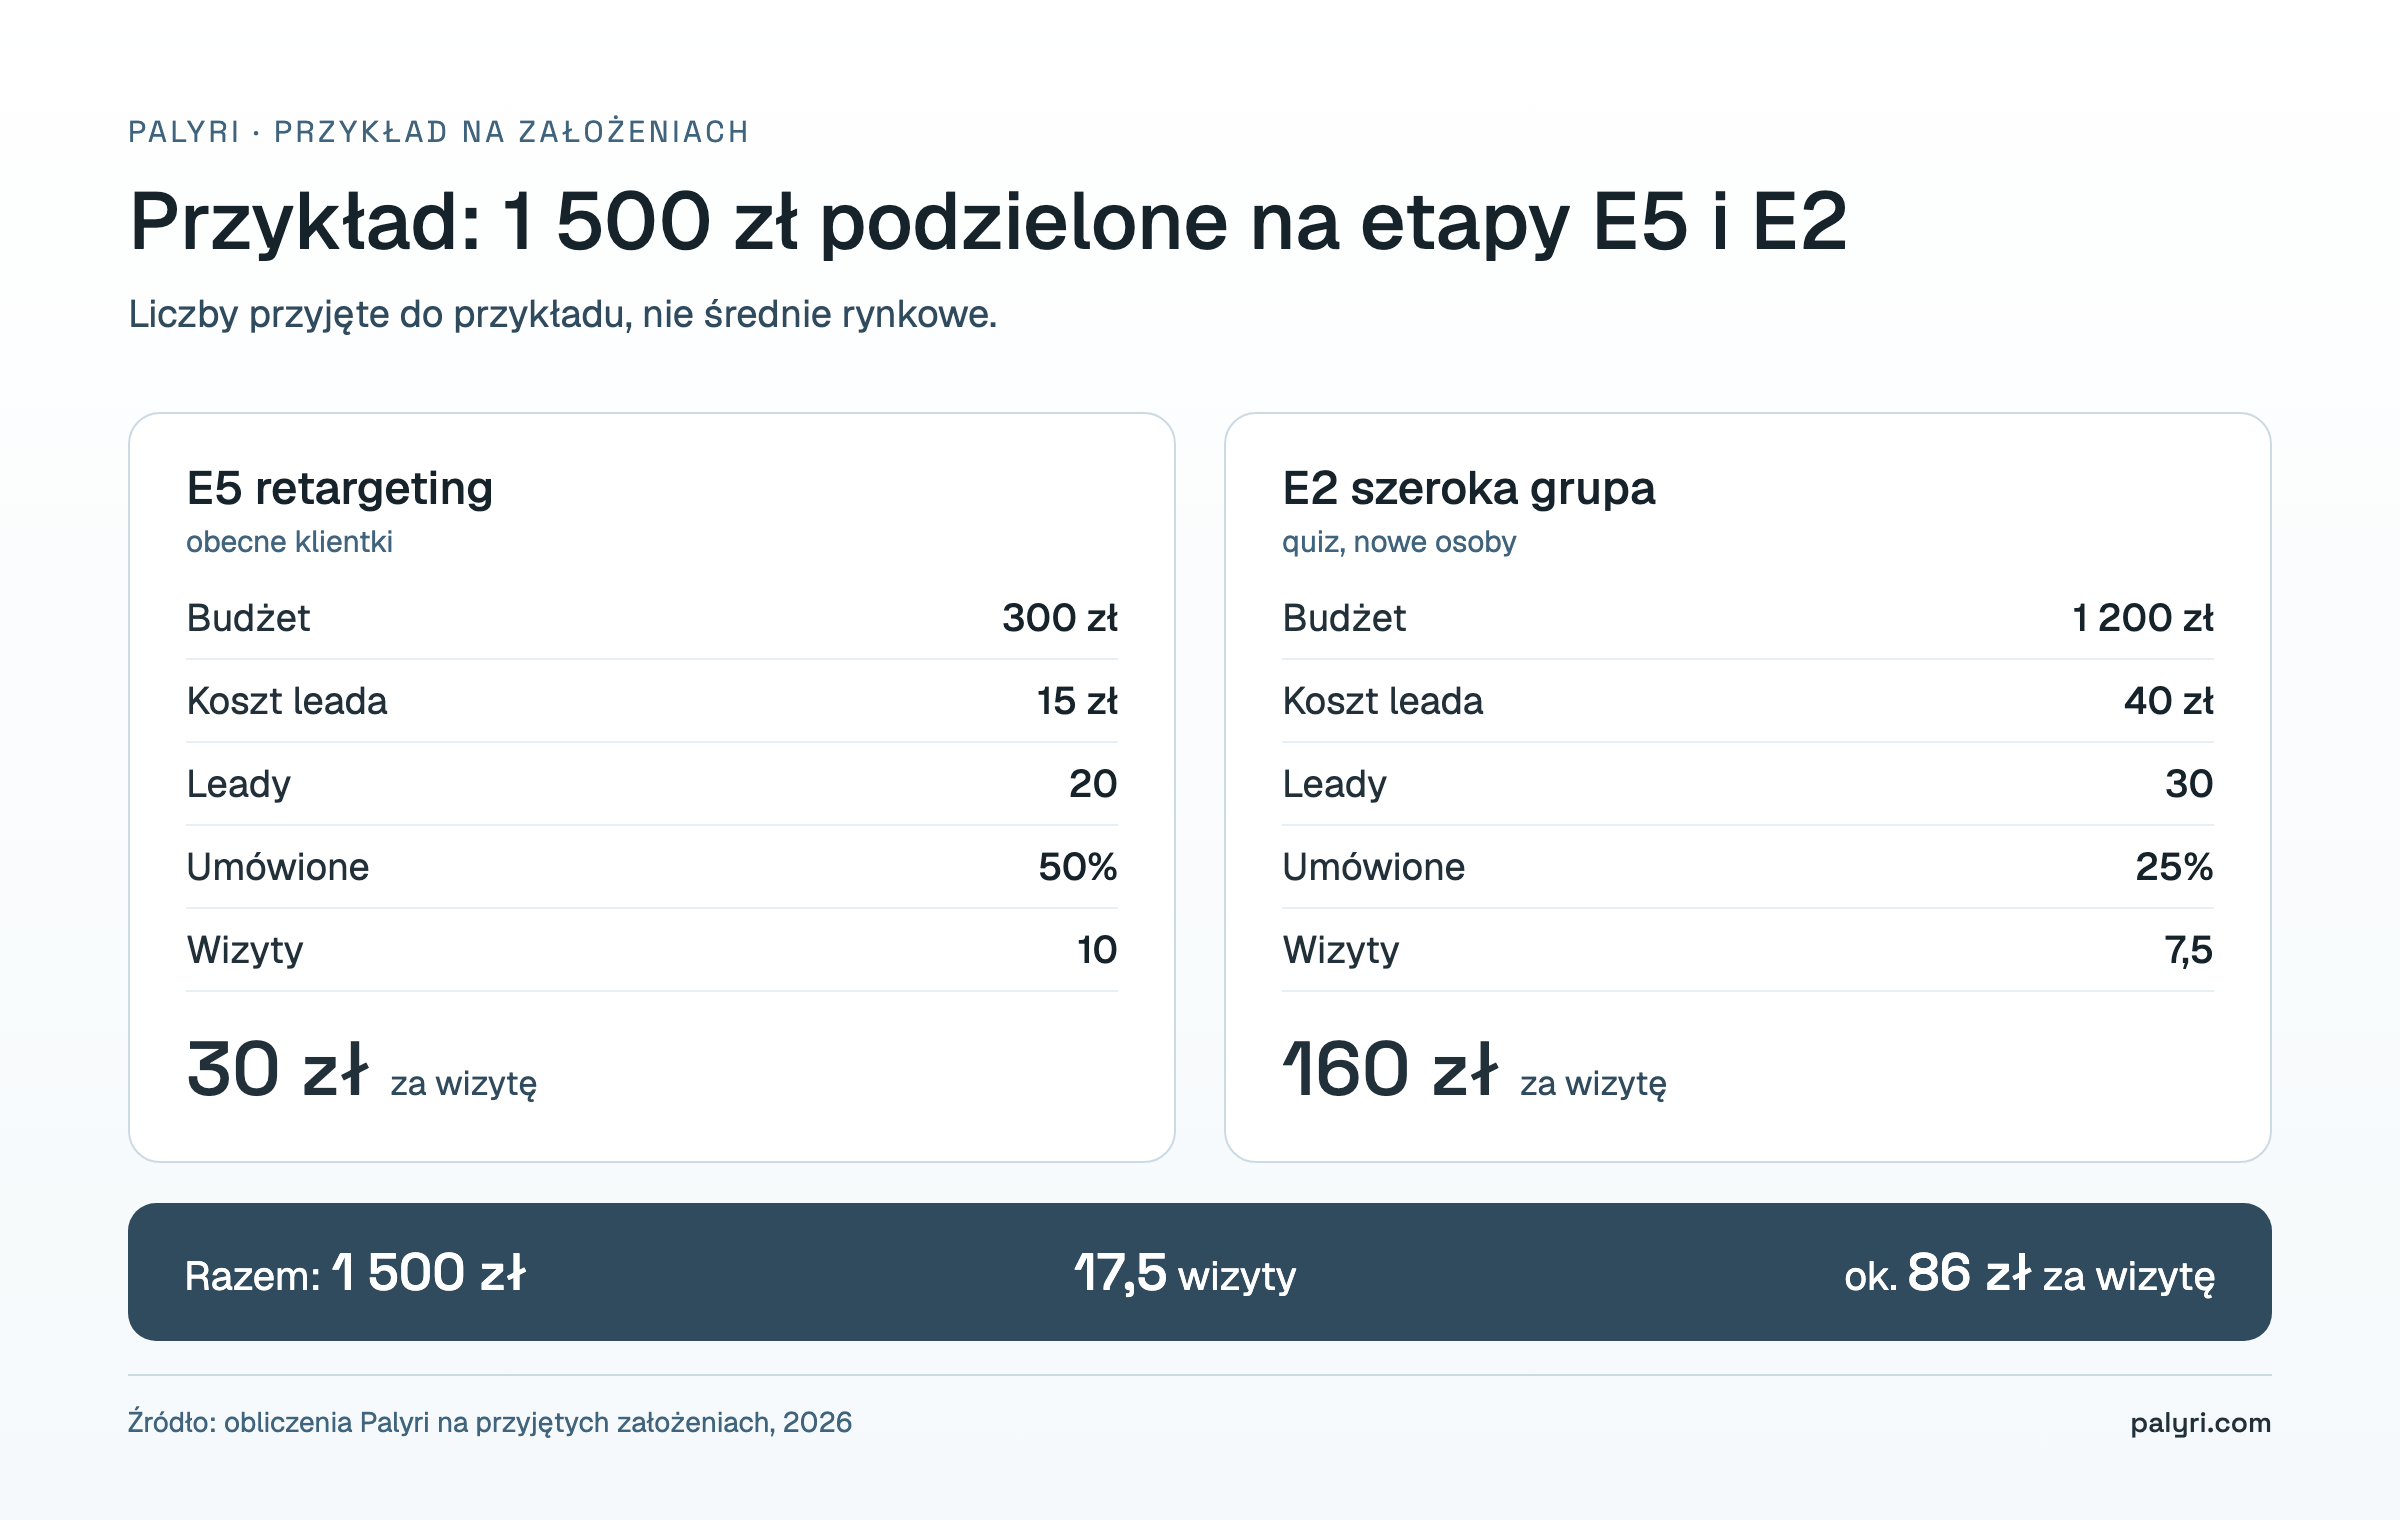
Task: Click the '160 zł' per visit total
Action: pyautogui.click(x=1390, y=1069)
